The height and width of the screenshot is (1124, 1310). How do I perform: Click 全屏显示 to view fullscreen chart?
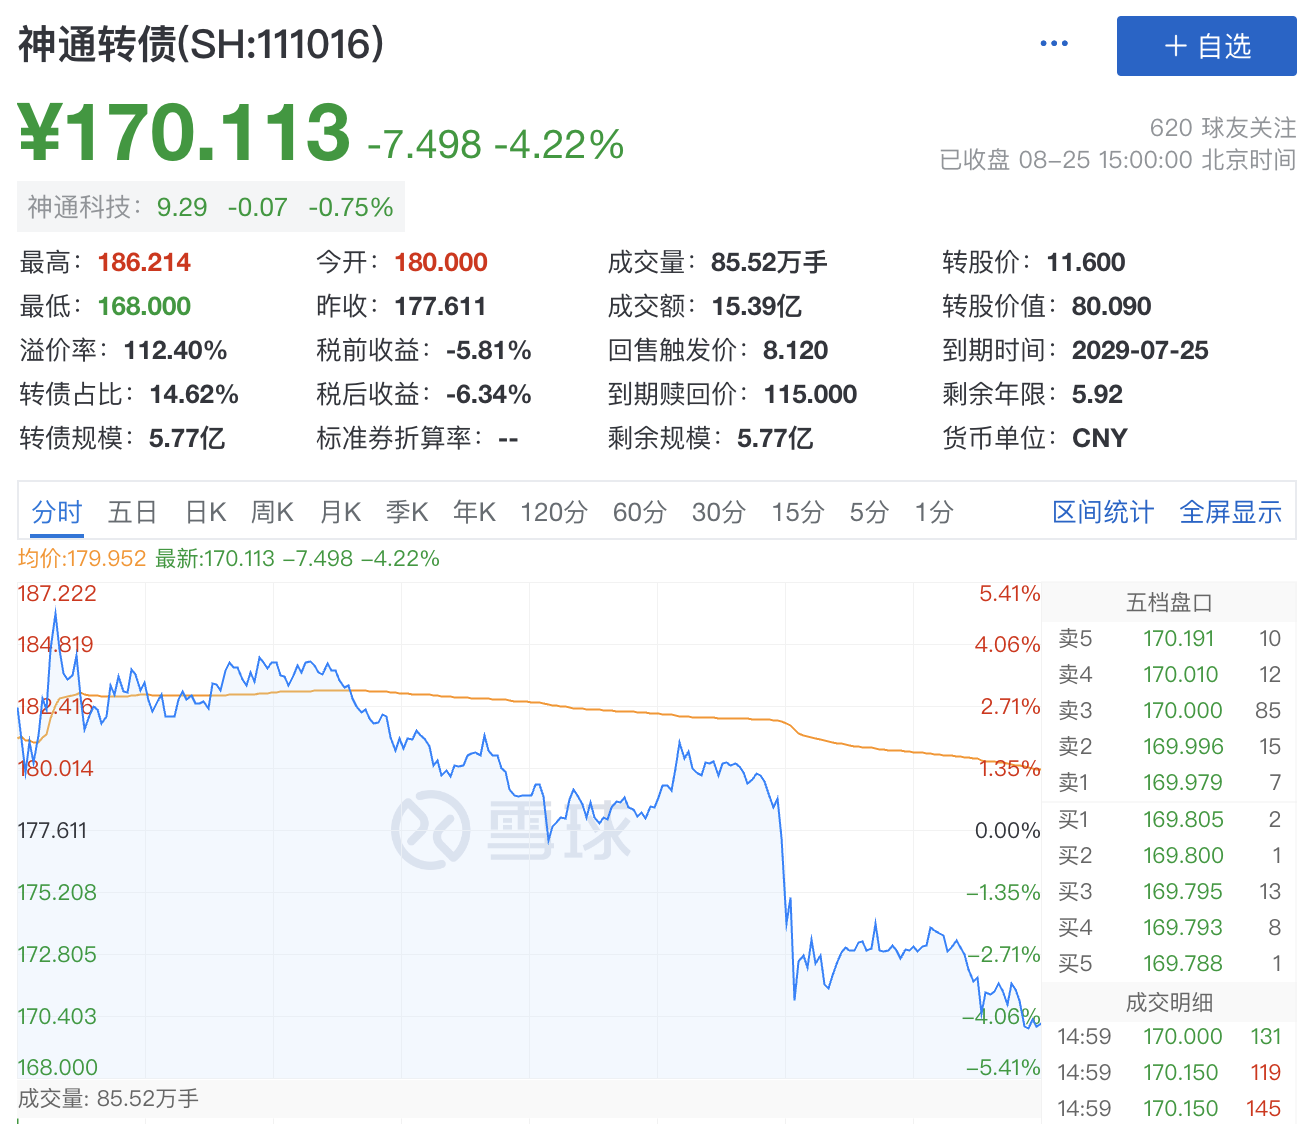(1230, 513)
